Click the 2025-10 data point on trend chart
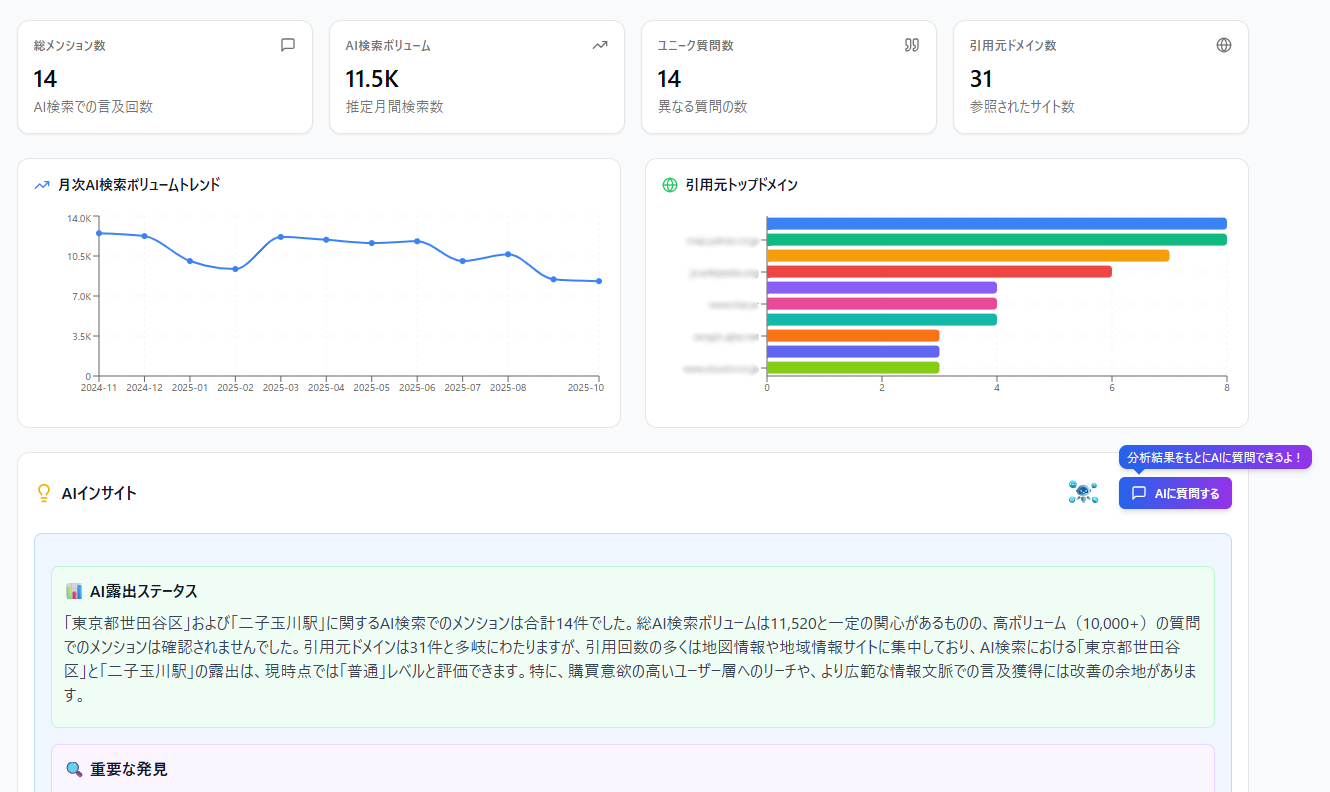1330x792 pixels. 599,281
